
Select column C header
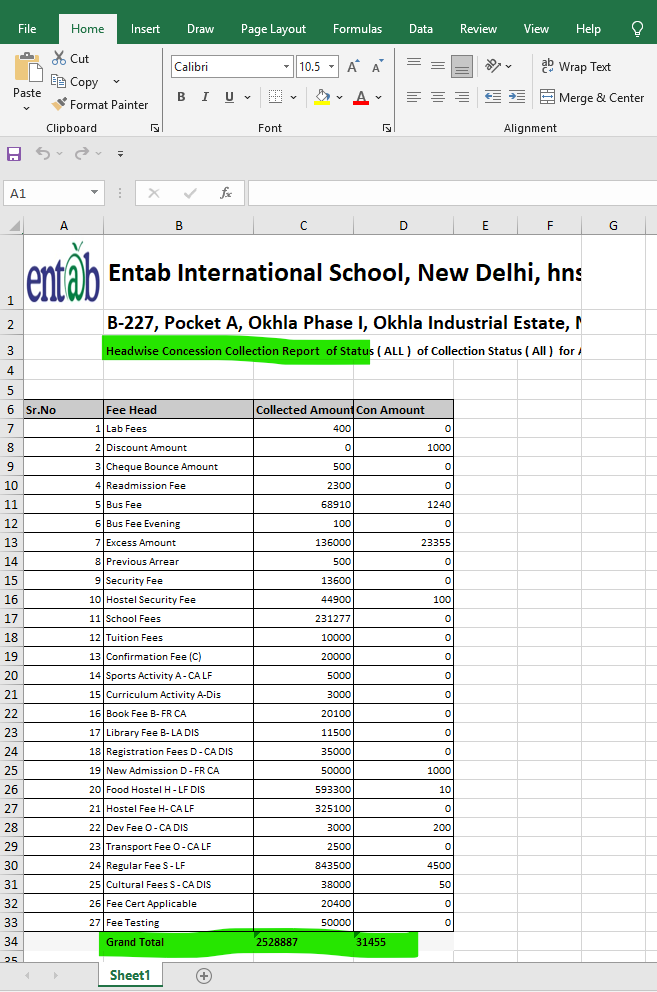pyautogui.click(x=304, y=225)
